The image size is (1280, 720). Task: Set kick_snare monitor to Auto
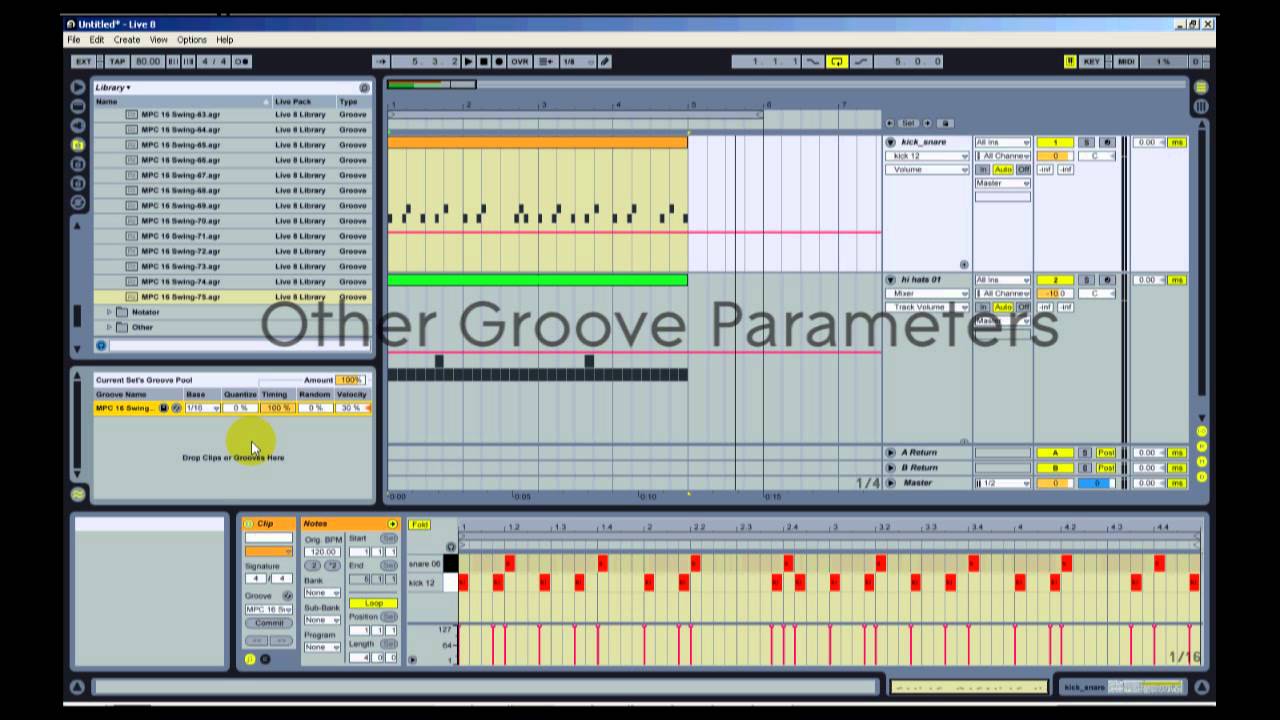(1003, 170)
